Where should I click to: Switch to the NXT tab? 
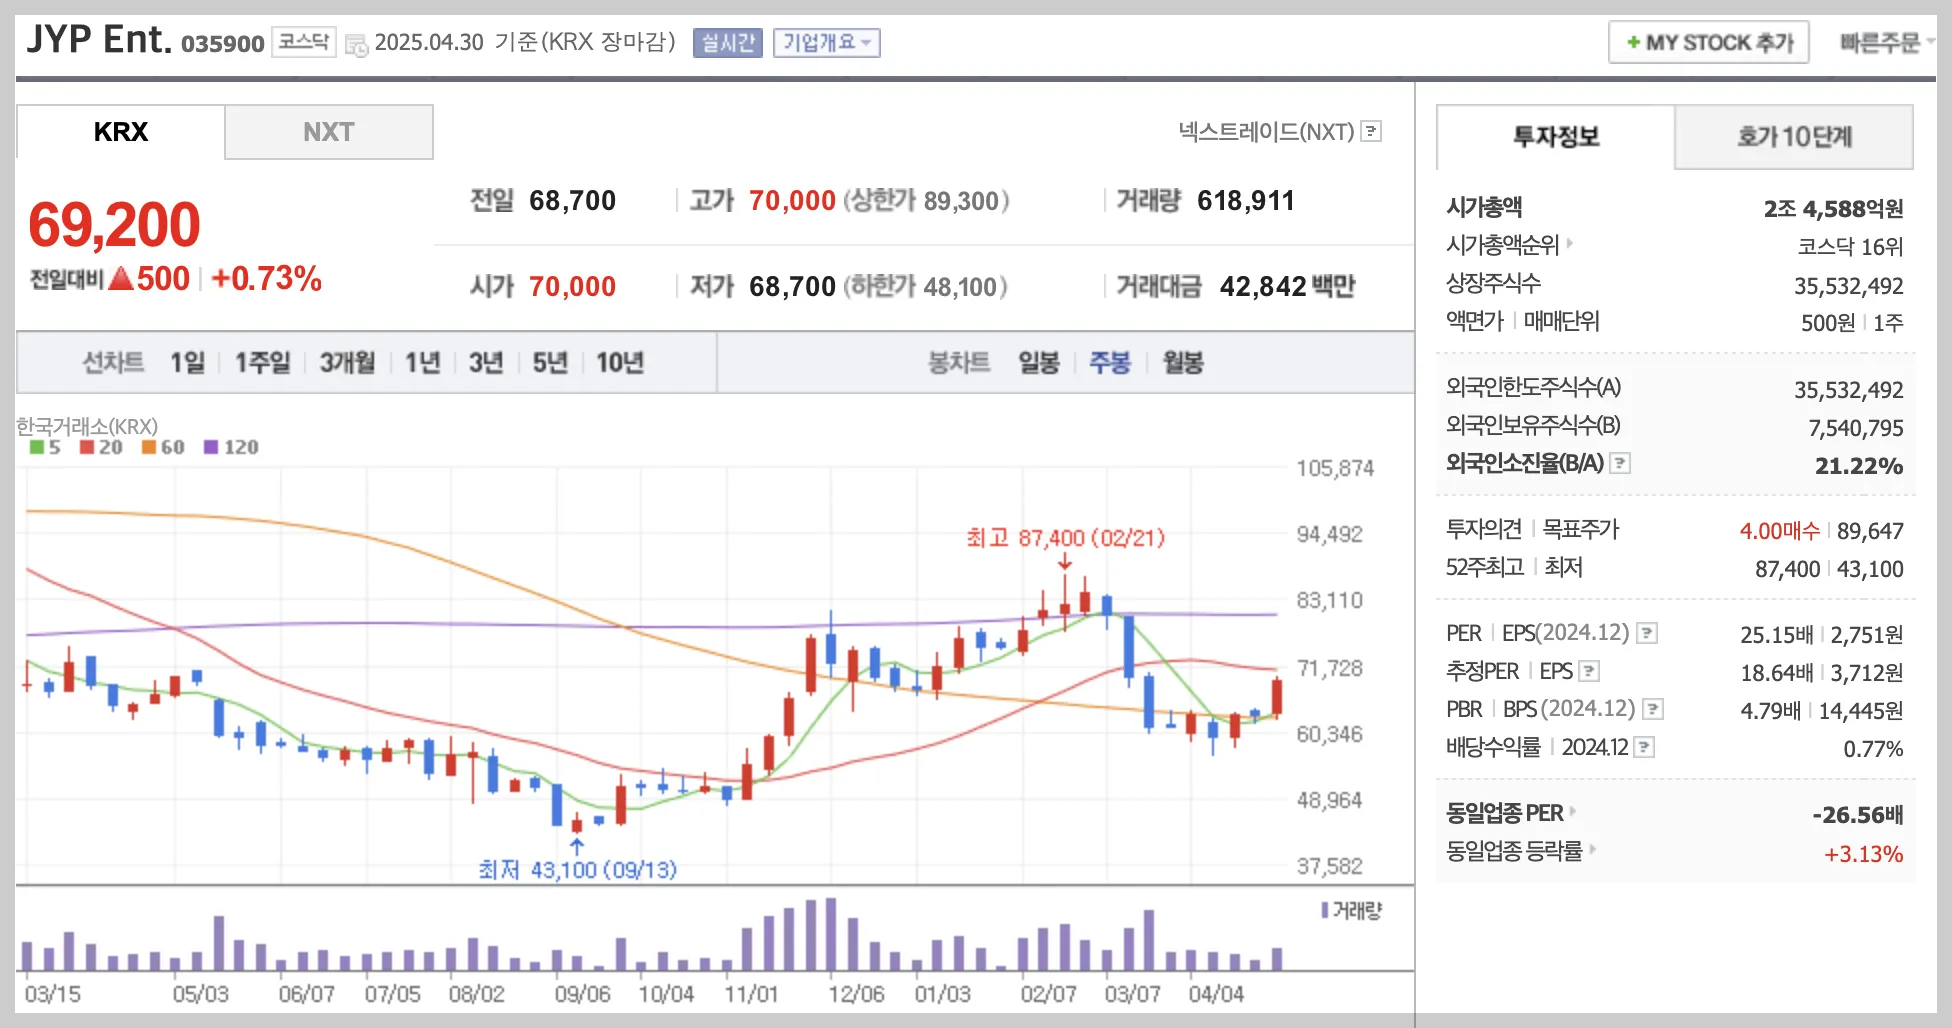point(329,132)
